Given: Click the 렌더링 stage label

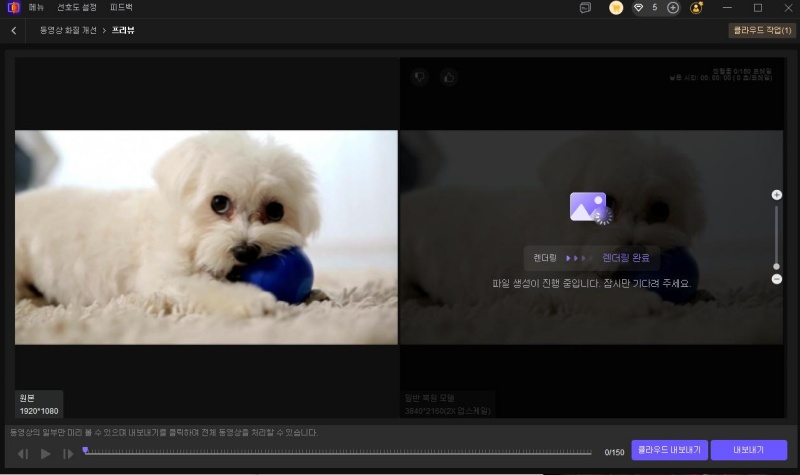Looking at the screenshot, I should tap(545, 258).
